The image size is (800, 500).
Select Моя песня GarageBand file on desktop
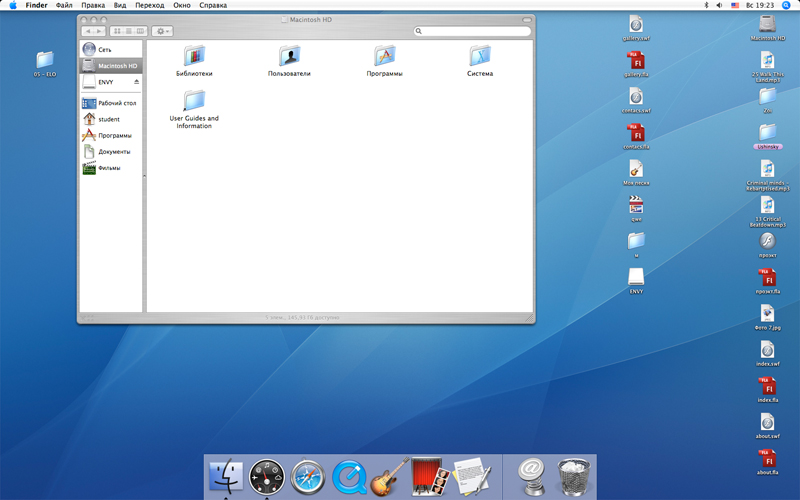tap(636, 172)
